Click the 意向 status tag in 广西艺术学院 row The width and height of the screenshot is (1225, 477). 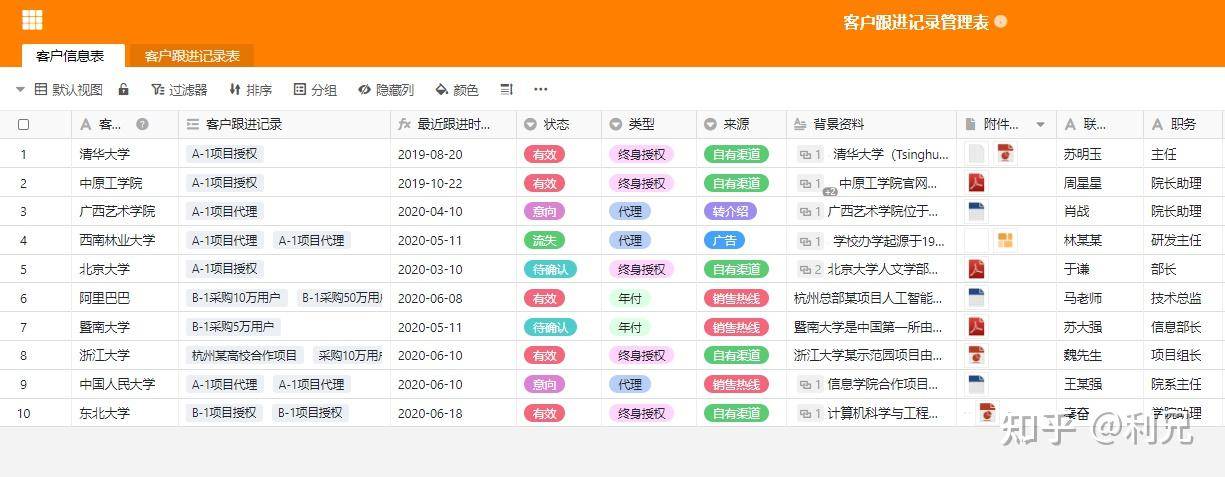point(543,211)
